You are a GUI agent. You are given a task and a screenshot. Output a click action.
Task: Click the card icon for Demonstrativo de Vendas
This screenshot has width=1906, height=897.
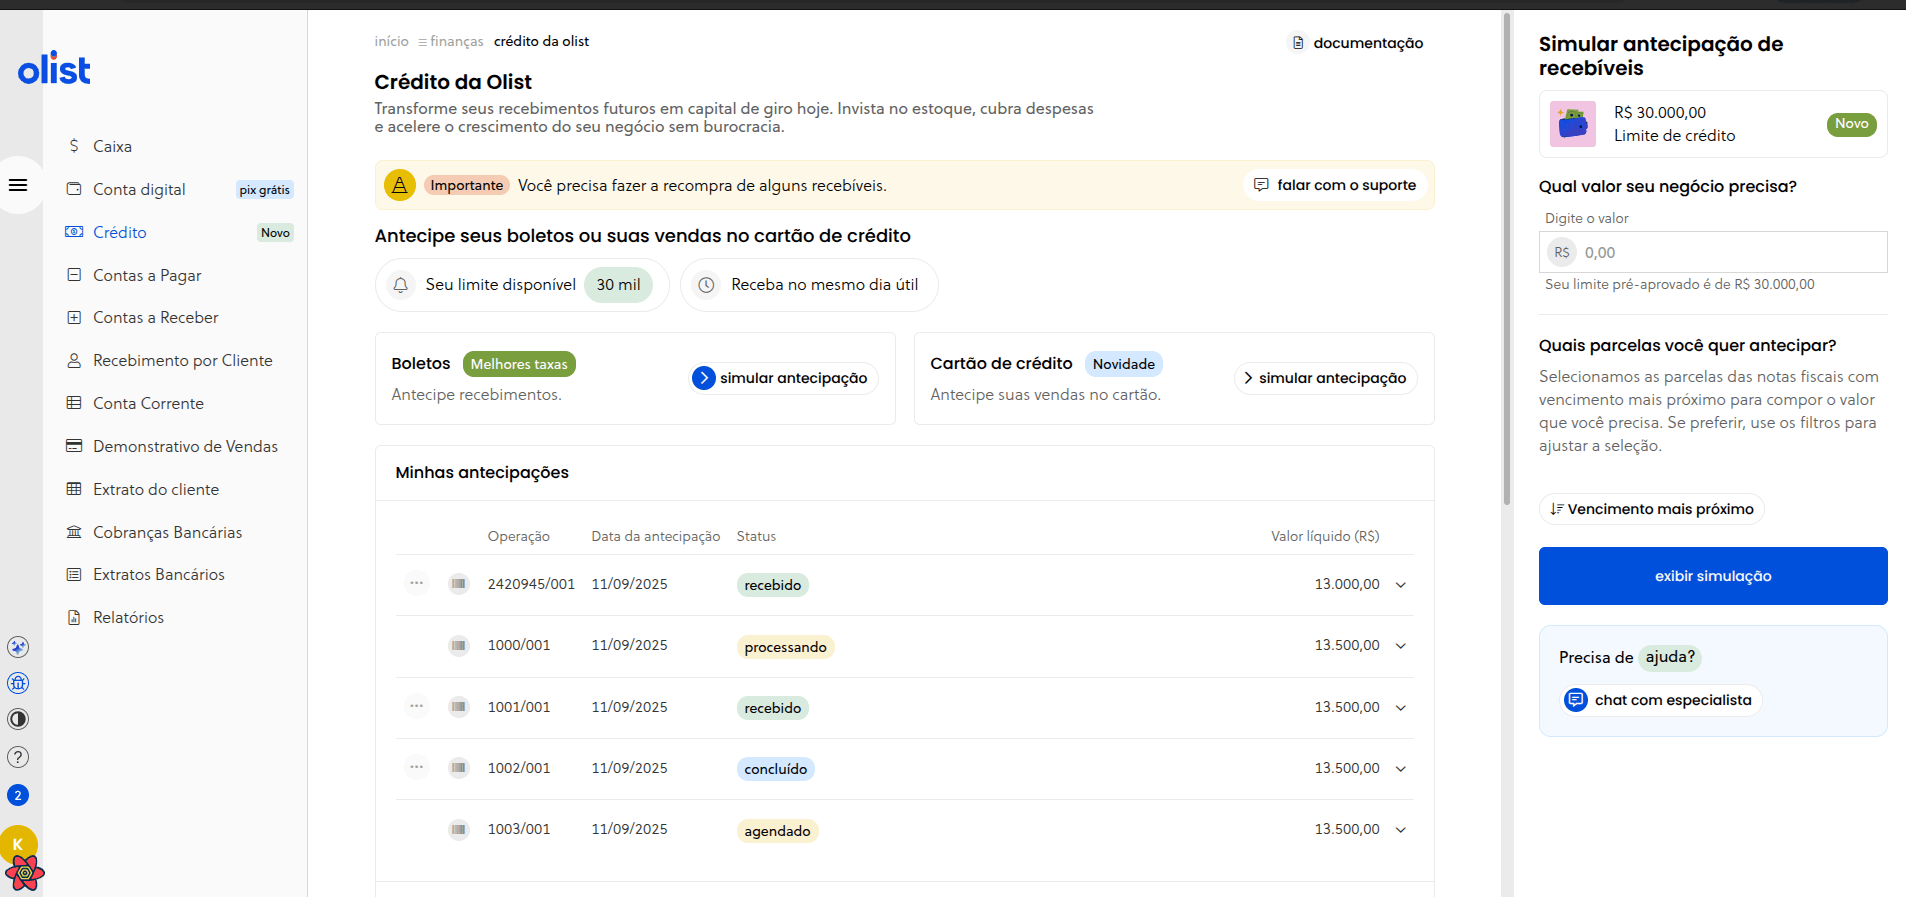[x=74, y=446]
